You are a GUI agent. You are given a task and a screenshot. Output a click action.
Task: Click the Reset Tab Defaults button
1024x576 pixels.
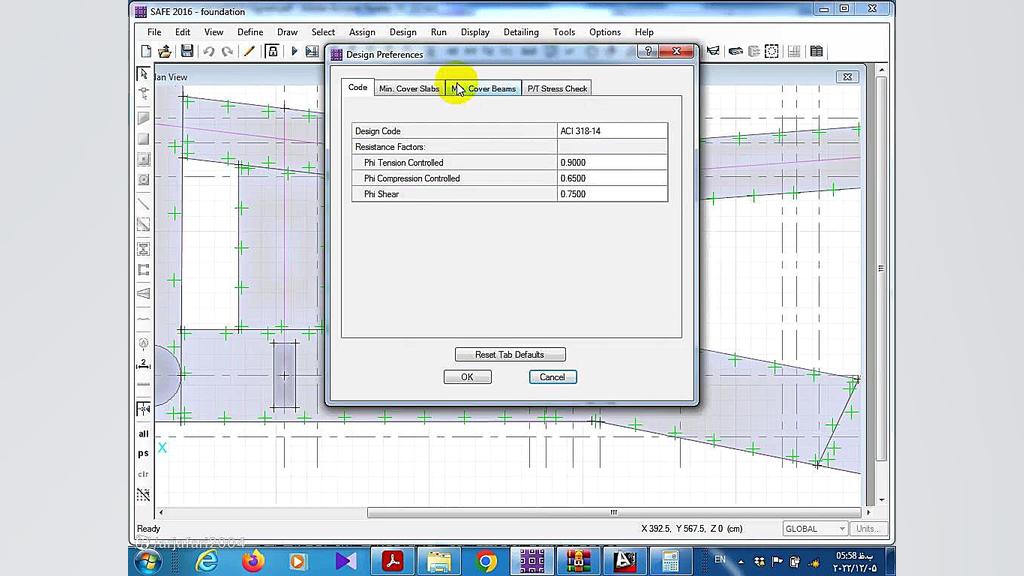click(x=510, y=355)
